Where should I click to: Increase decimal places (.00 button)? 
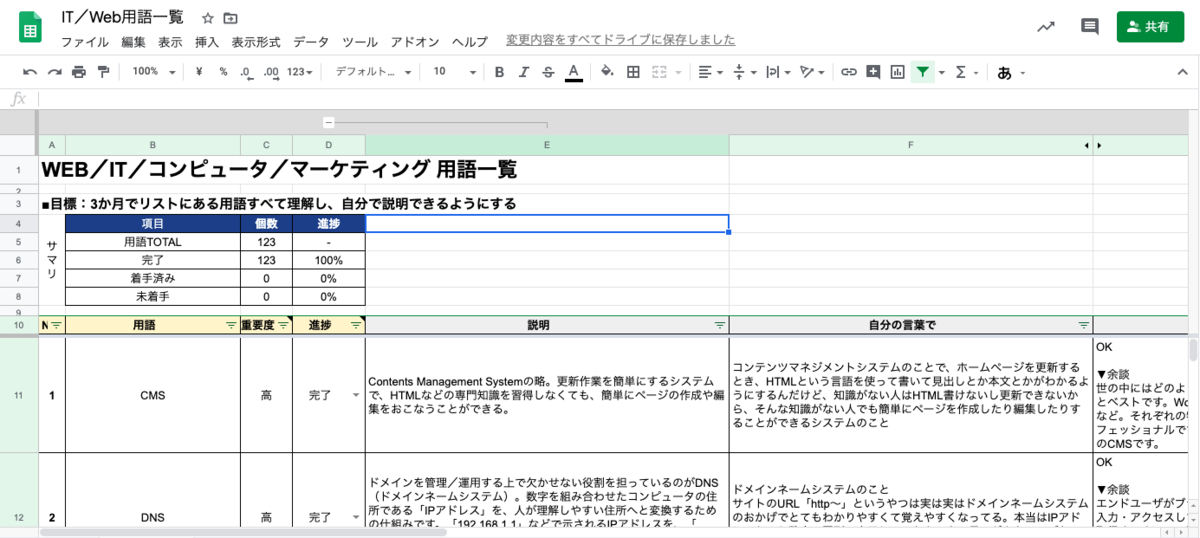(x=271, y=72)
